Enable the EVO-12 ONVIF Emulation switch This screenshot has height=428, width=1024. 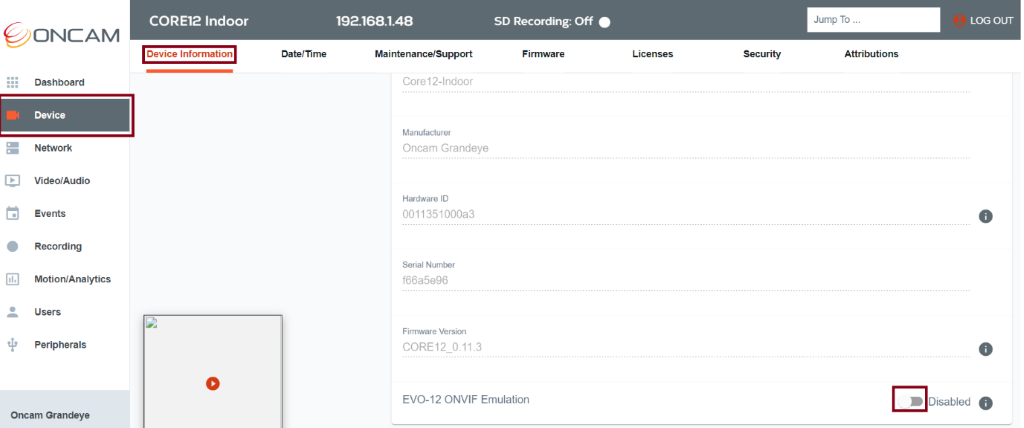click(x=910, y=401)
